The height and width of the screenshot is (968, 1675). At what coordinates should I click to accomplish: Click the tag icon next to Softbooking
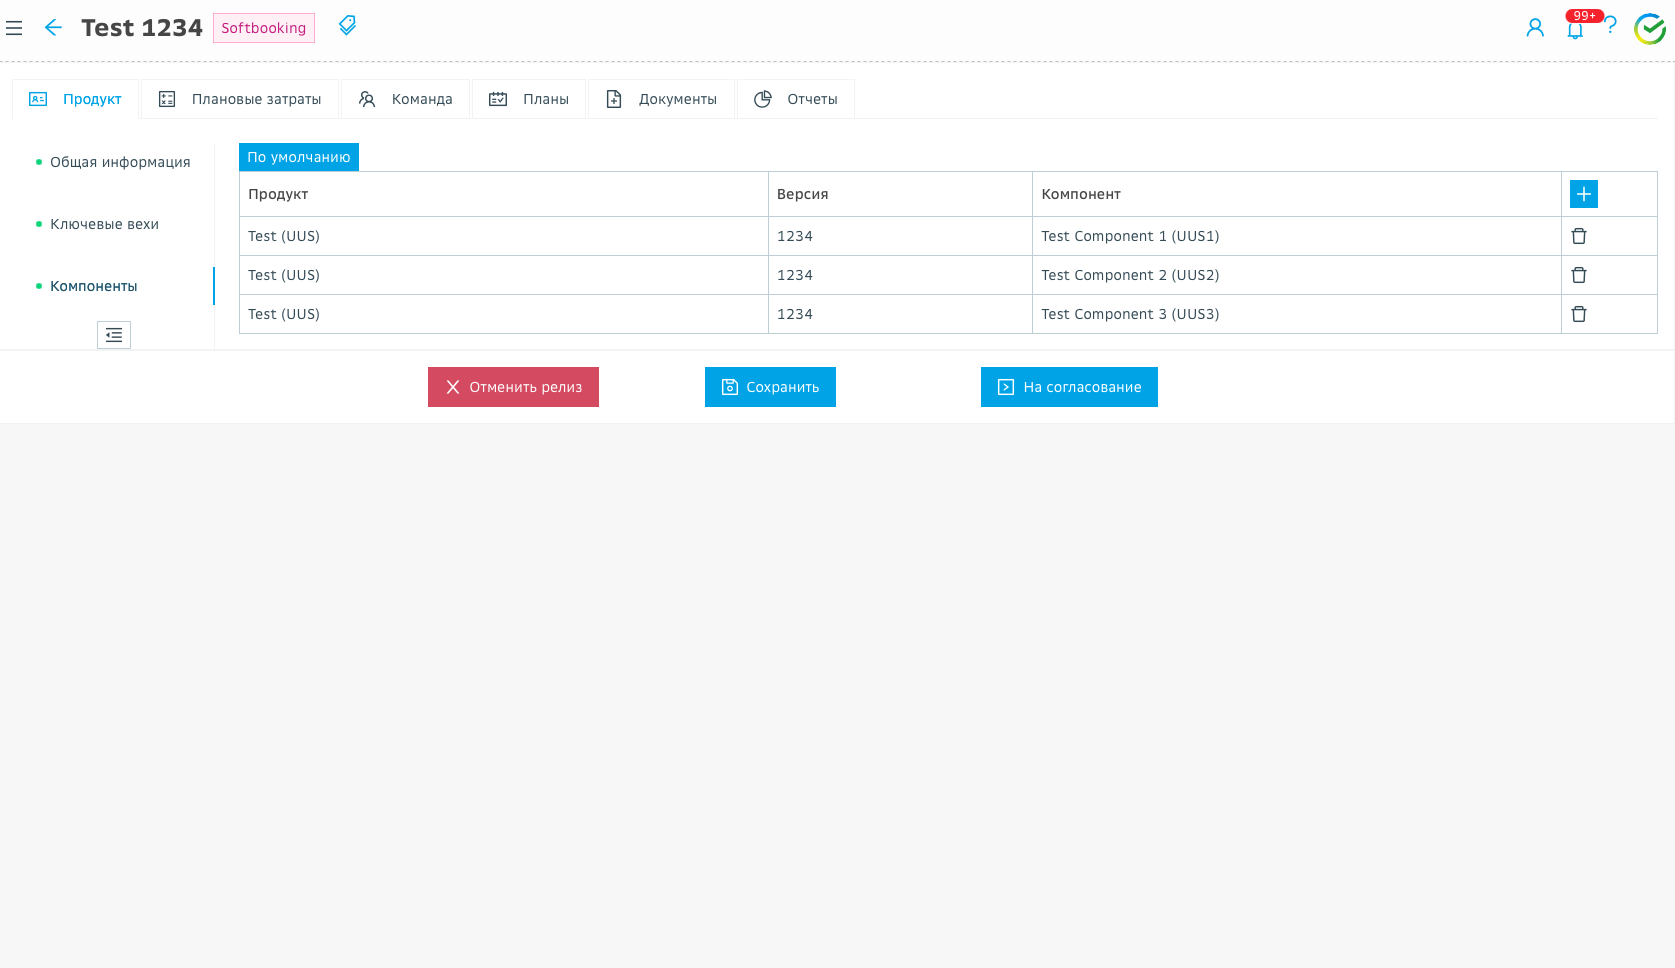(x=347, y=26)
